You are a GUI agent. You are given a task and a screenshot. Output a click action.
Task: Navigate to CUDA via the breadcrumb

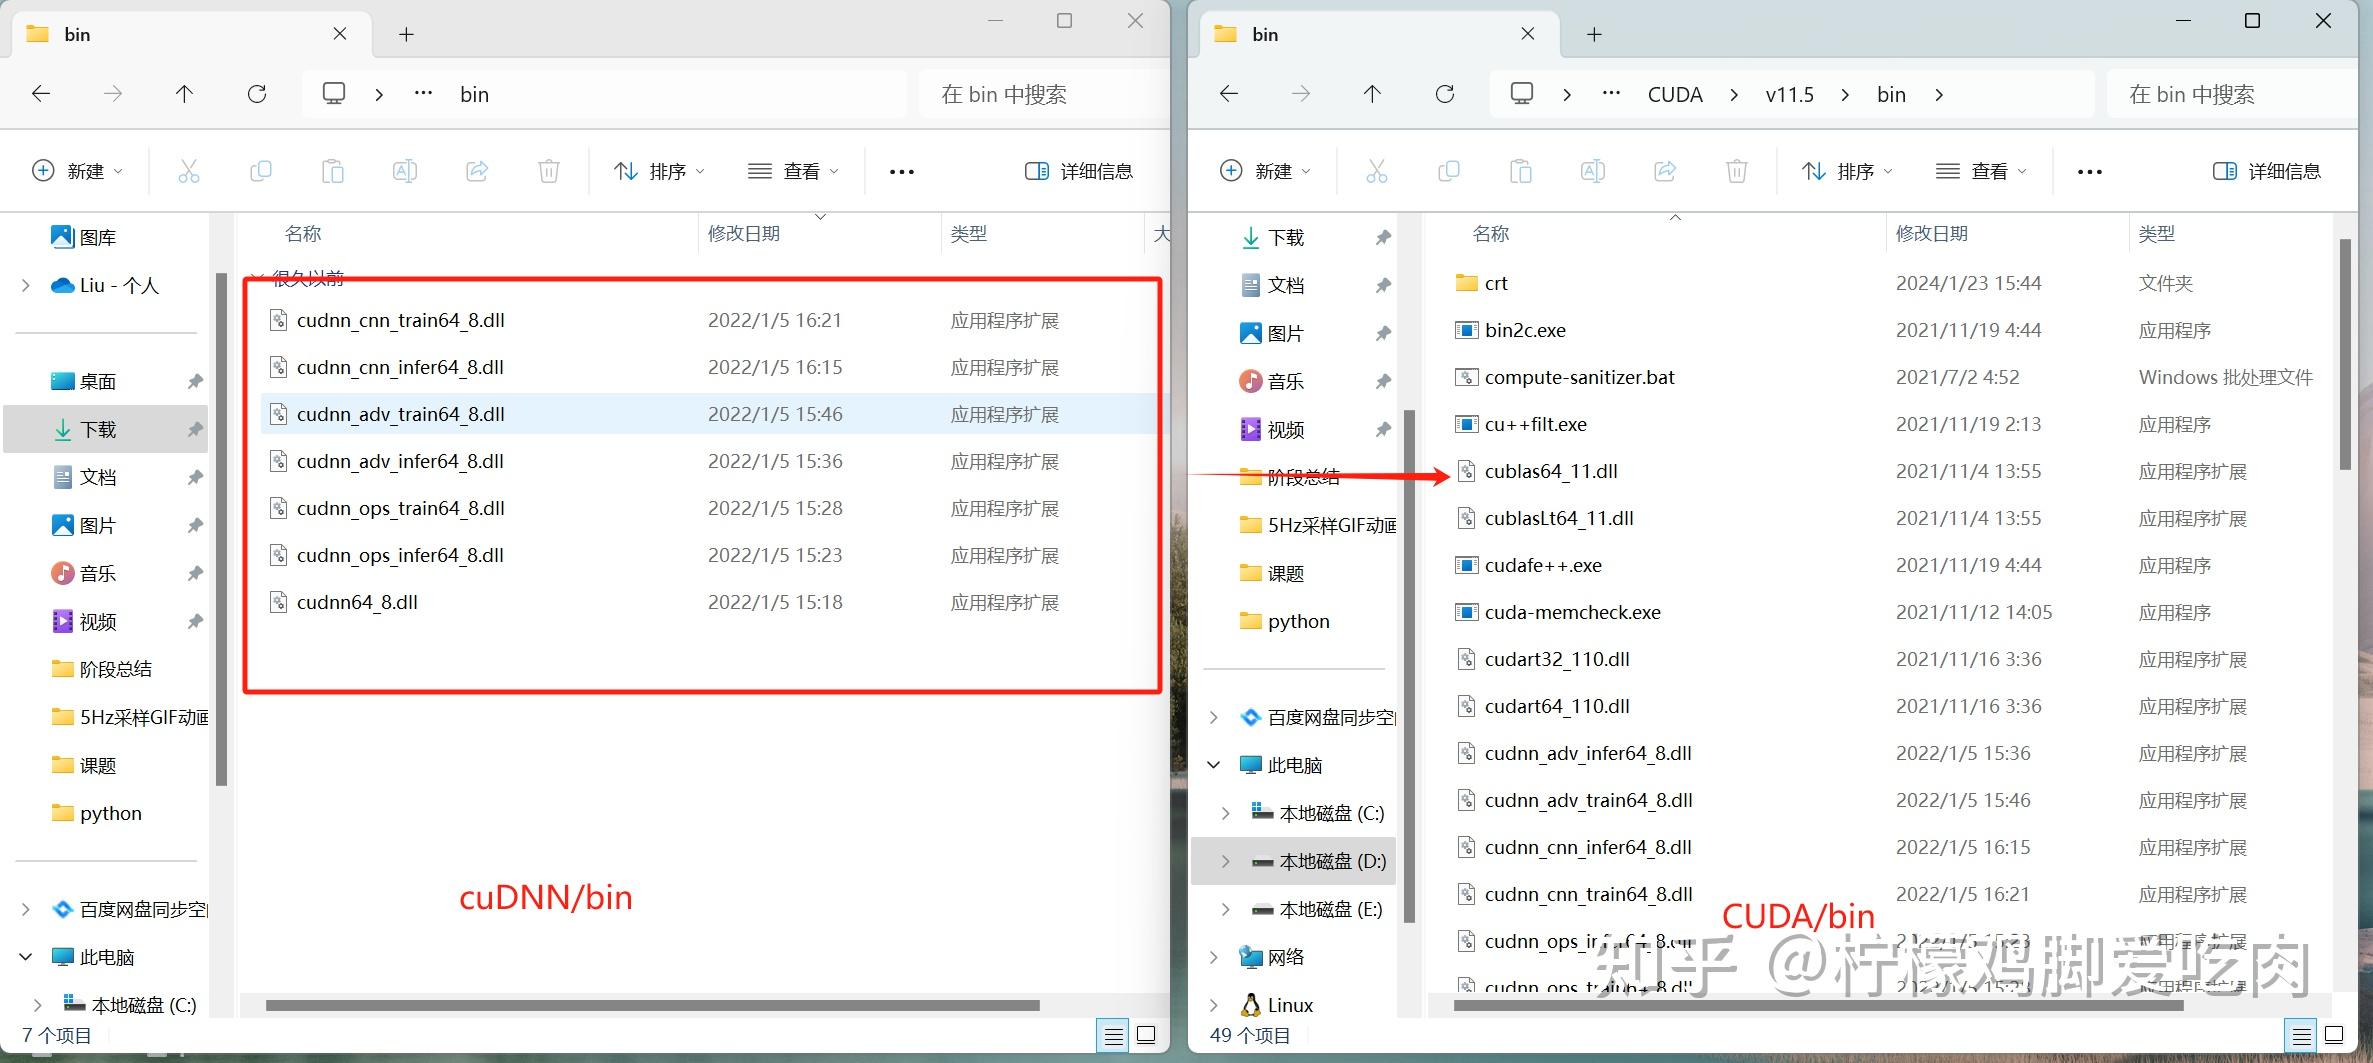(x=1675, y=93)
